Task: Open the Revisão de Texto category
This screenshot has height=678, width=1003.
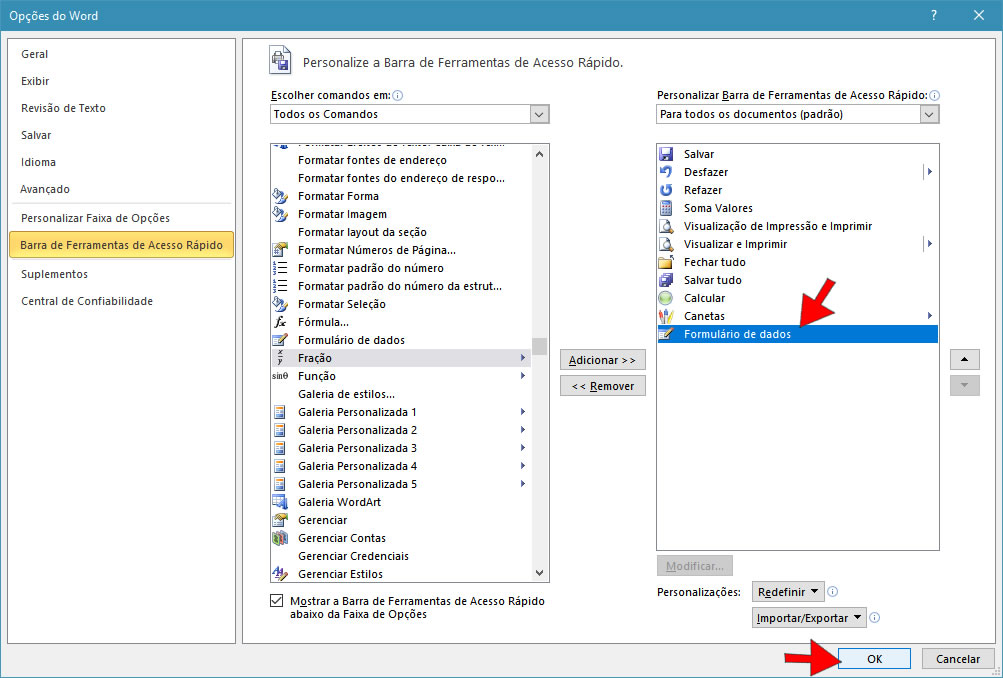Action: [x=63, y=108]
